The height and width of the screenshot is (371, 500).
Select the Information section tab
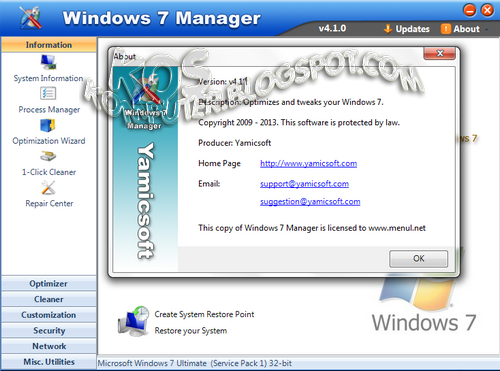tap(49, 45)
